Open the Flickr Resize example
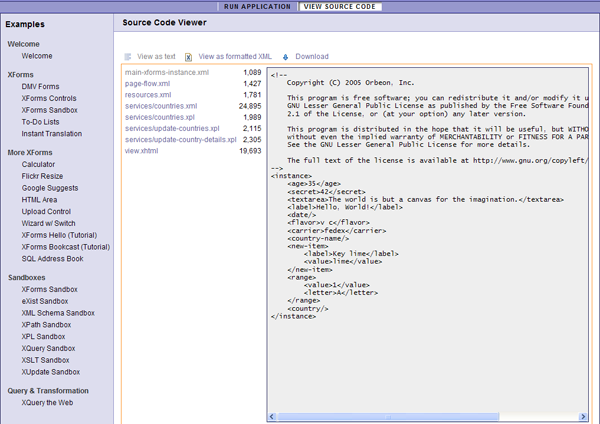This screenshot has width=600, height=424. point(42,176)
